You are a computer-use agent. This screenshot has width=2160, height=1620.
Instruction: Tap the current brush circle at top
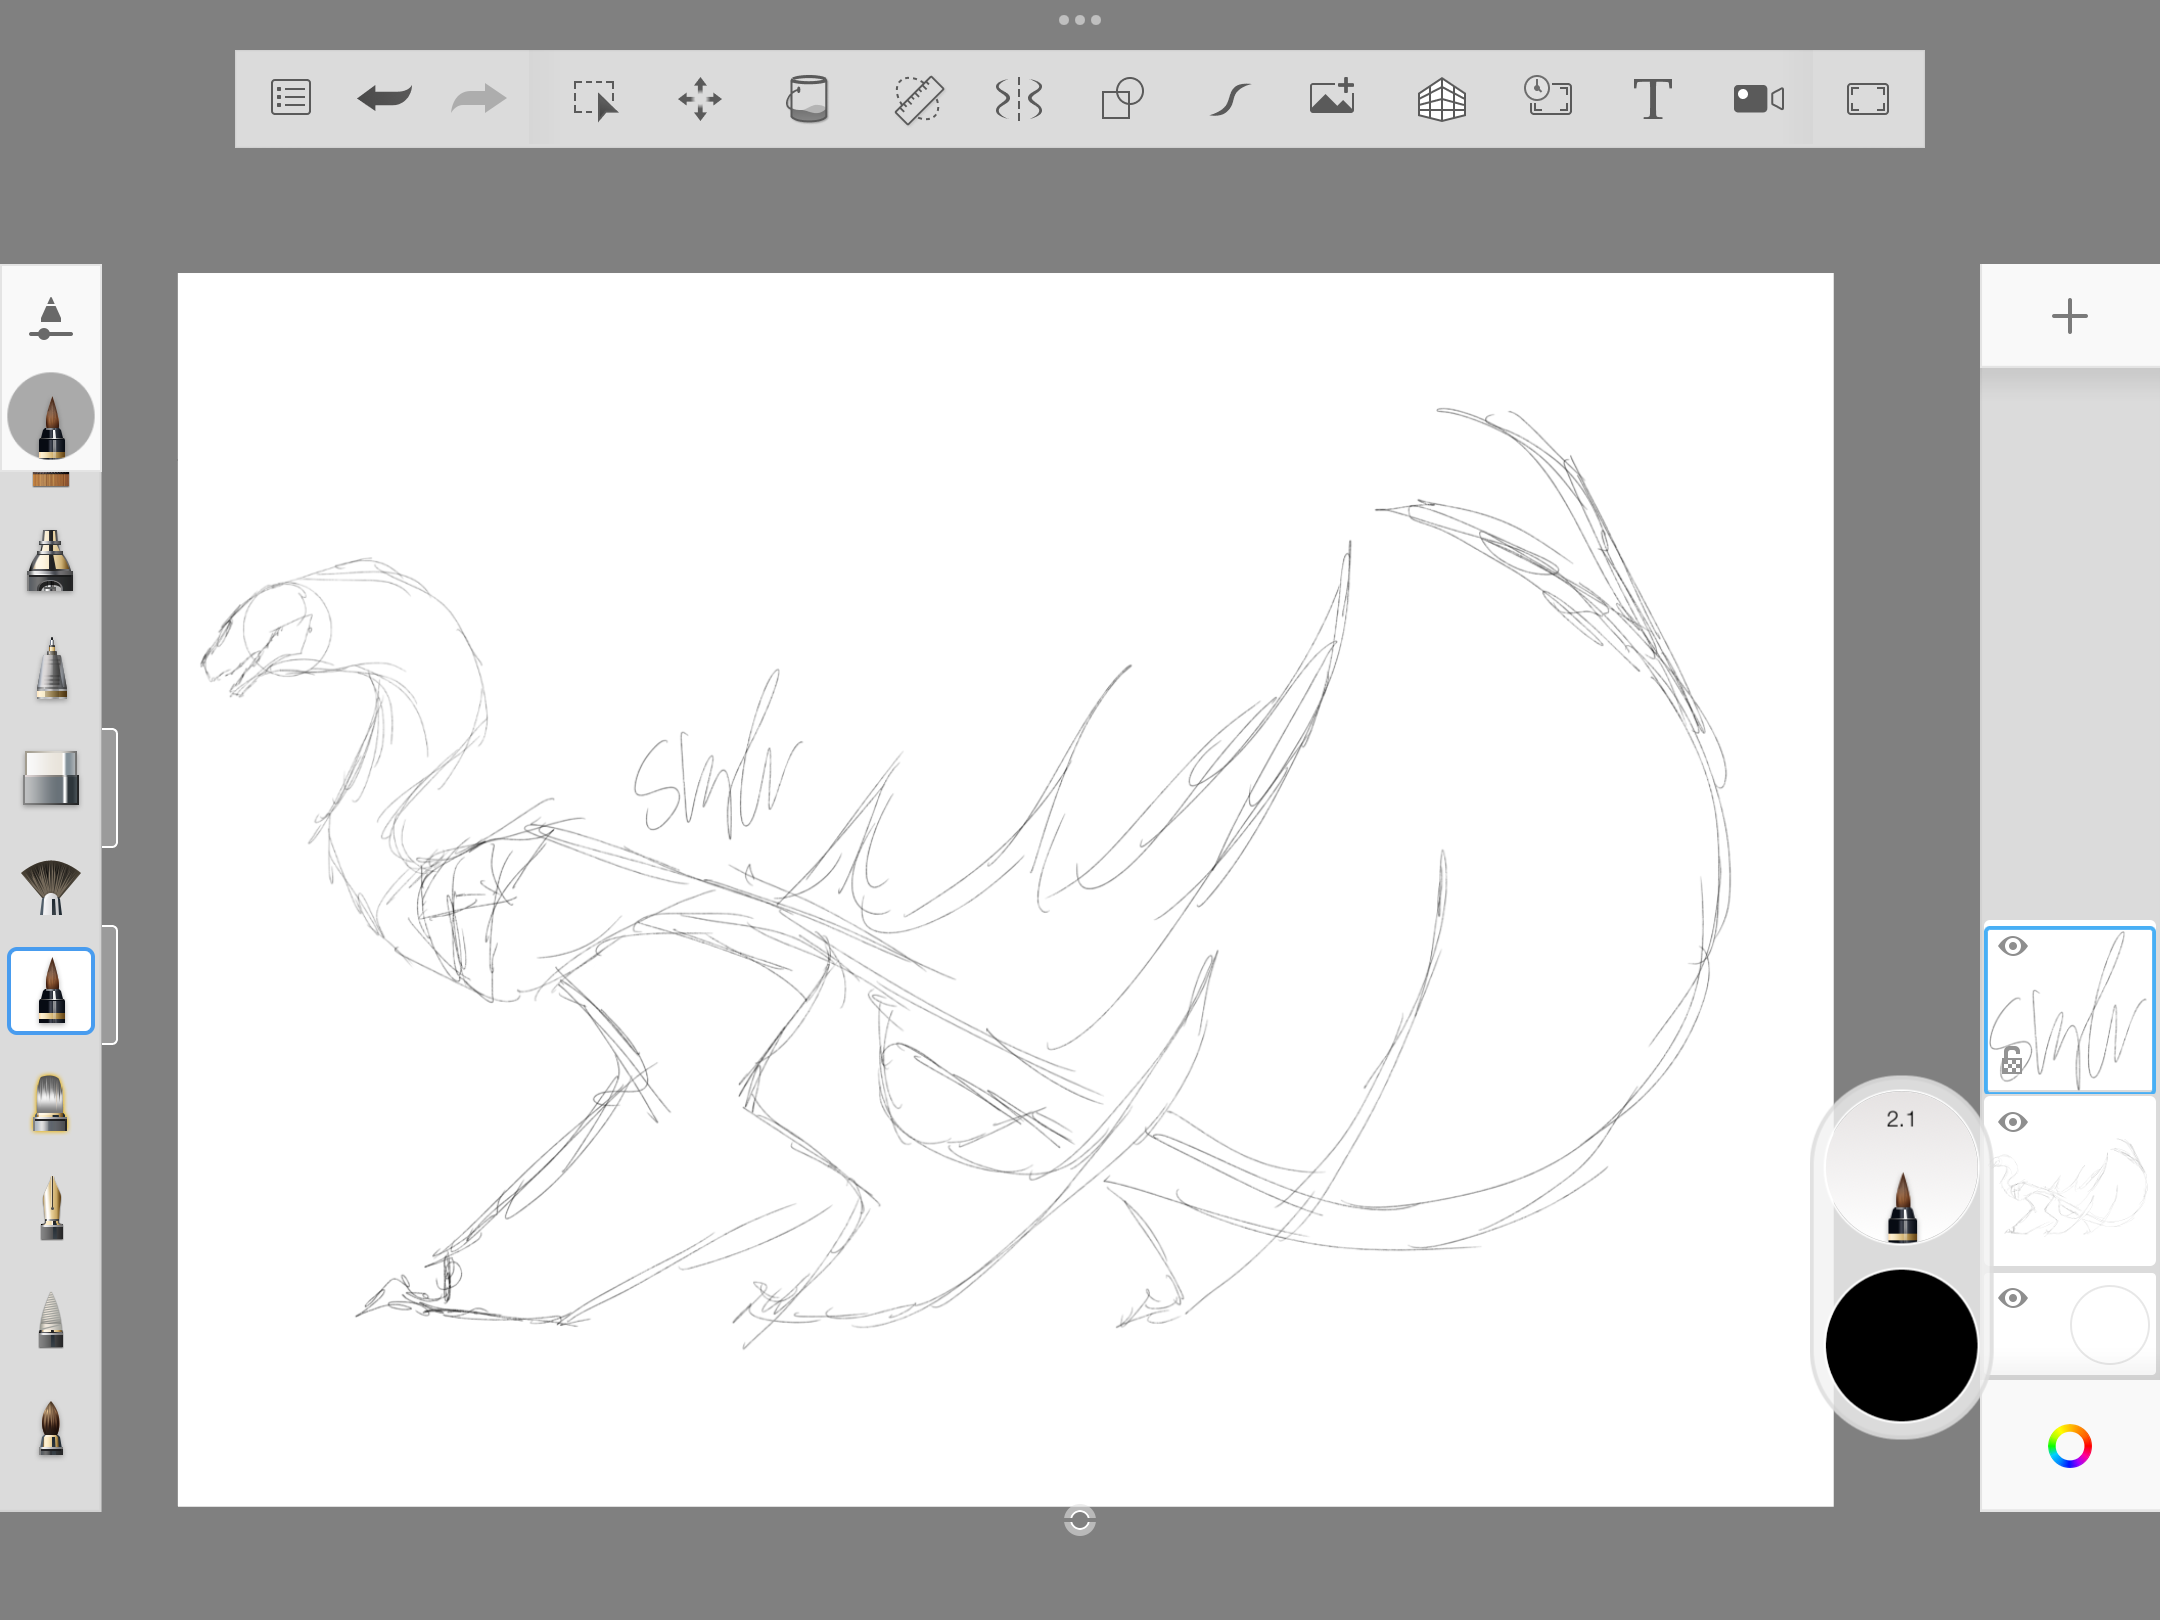[x=51, y=416]
